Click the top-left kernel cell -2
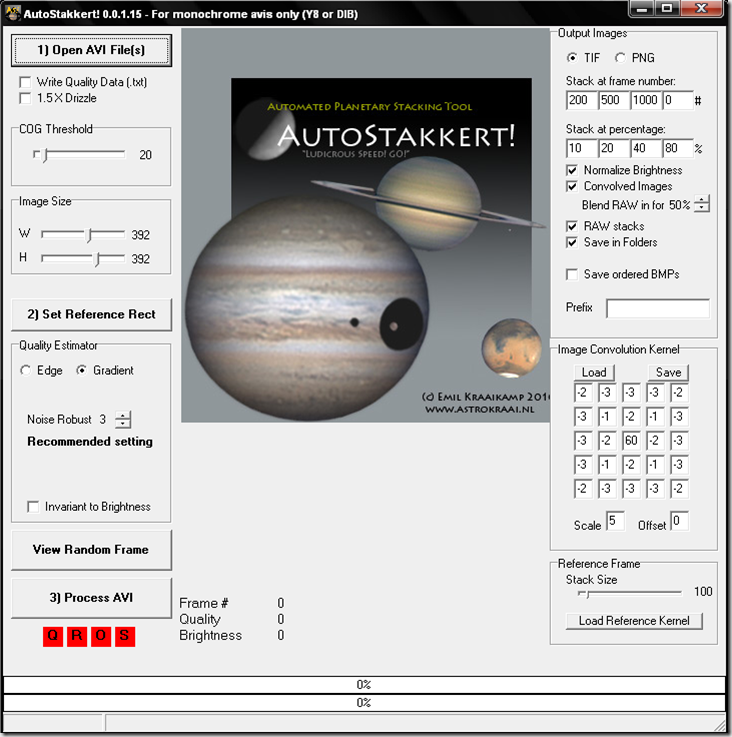This screenshot has width=732, height=737. tap(583, 392)
